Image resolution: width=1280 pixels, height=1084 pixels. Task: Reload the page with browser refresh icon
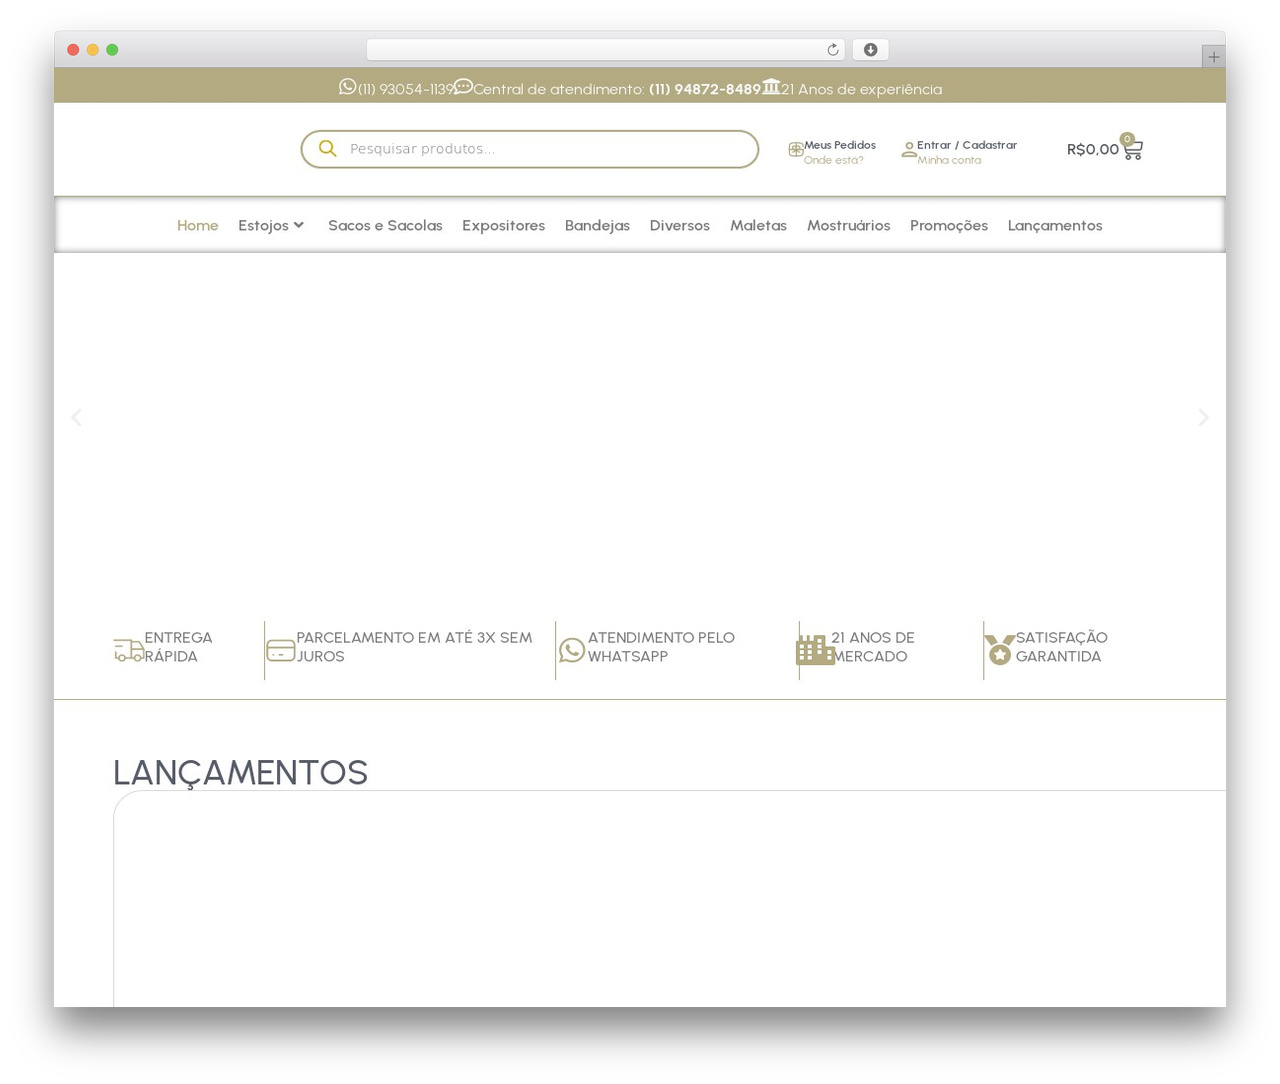click(832, 50)
